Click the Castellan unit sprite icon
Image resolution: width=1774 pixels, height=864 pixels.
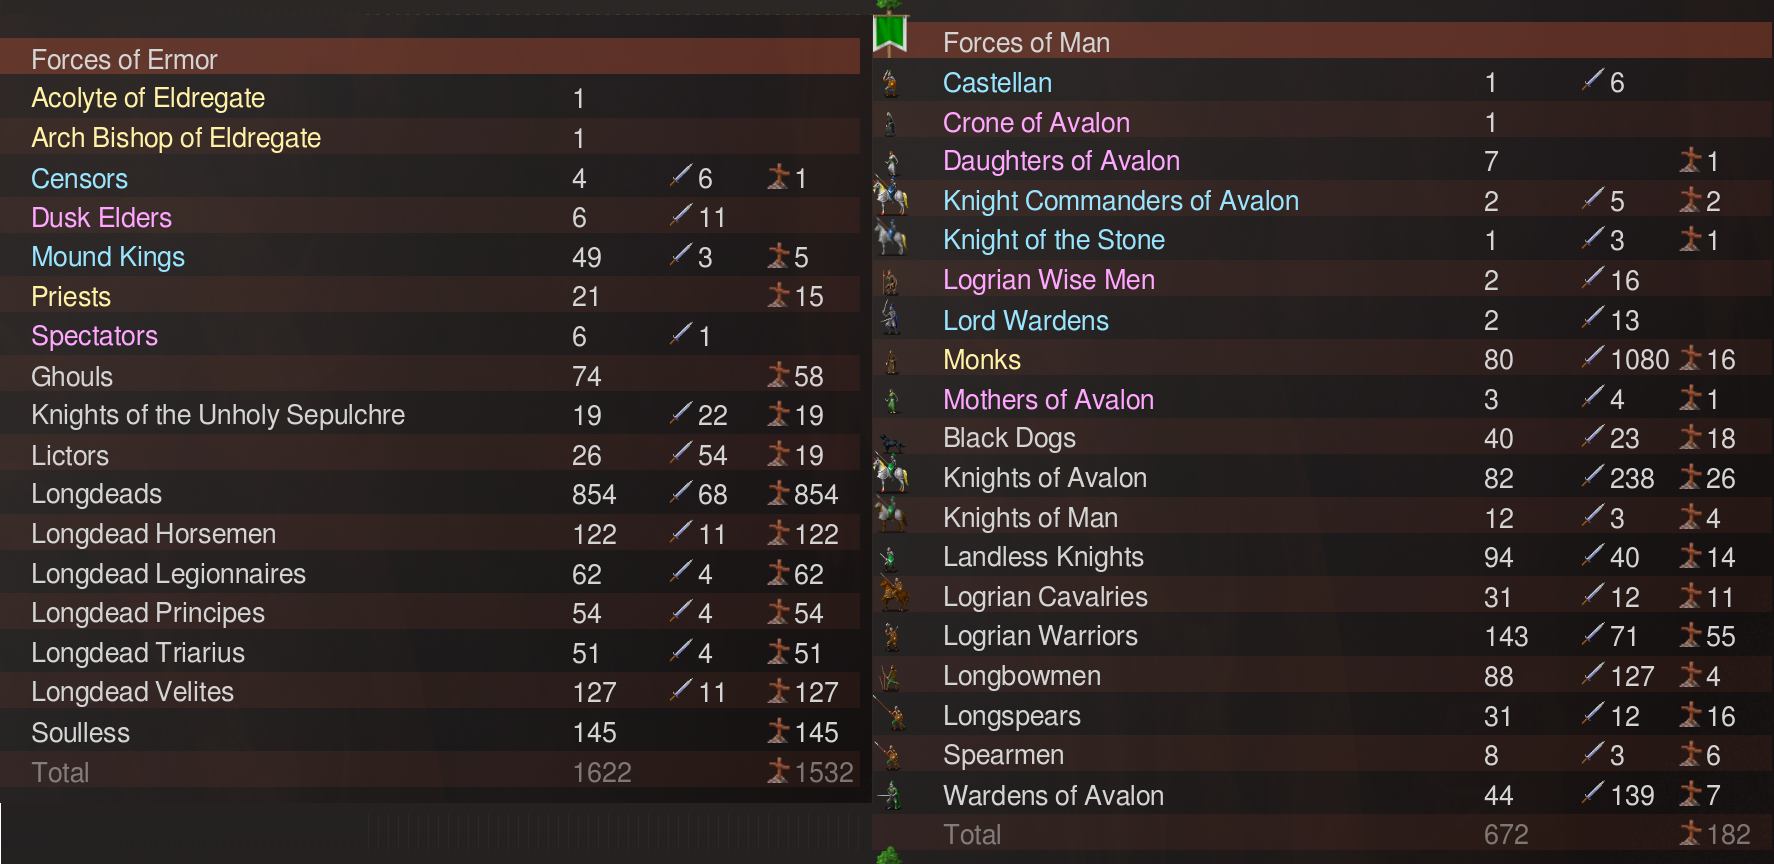(x=890, y=83)
